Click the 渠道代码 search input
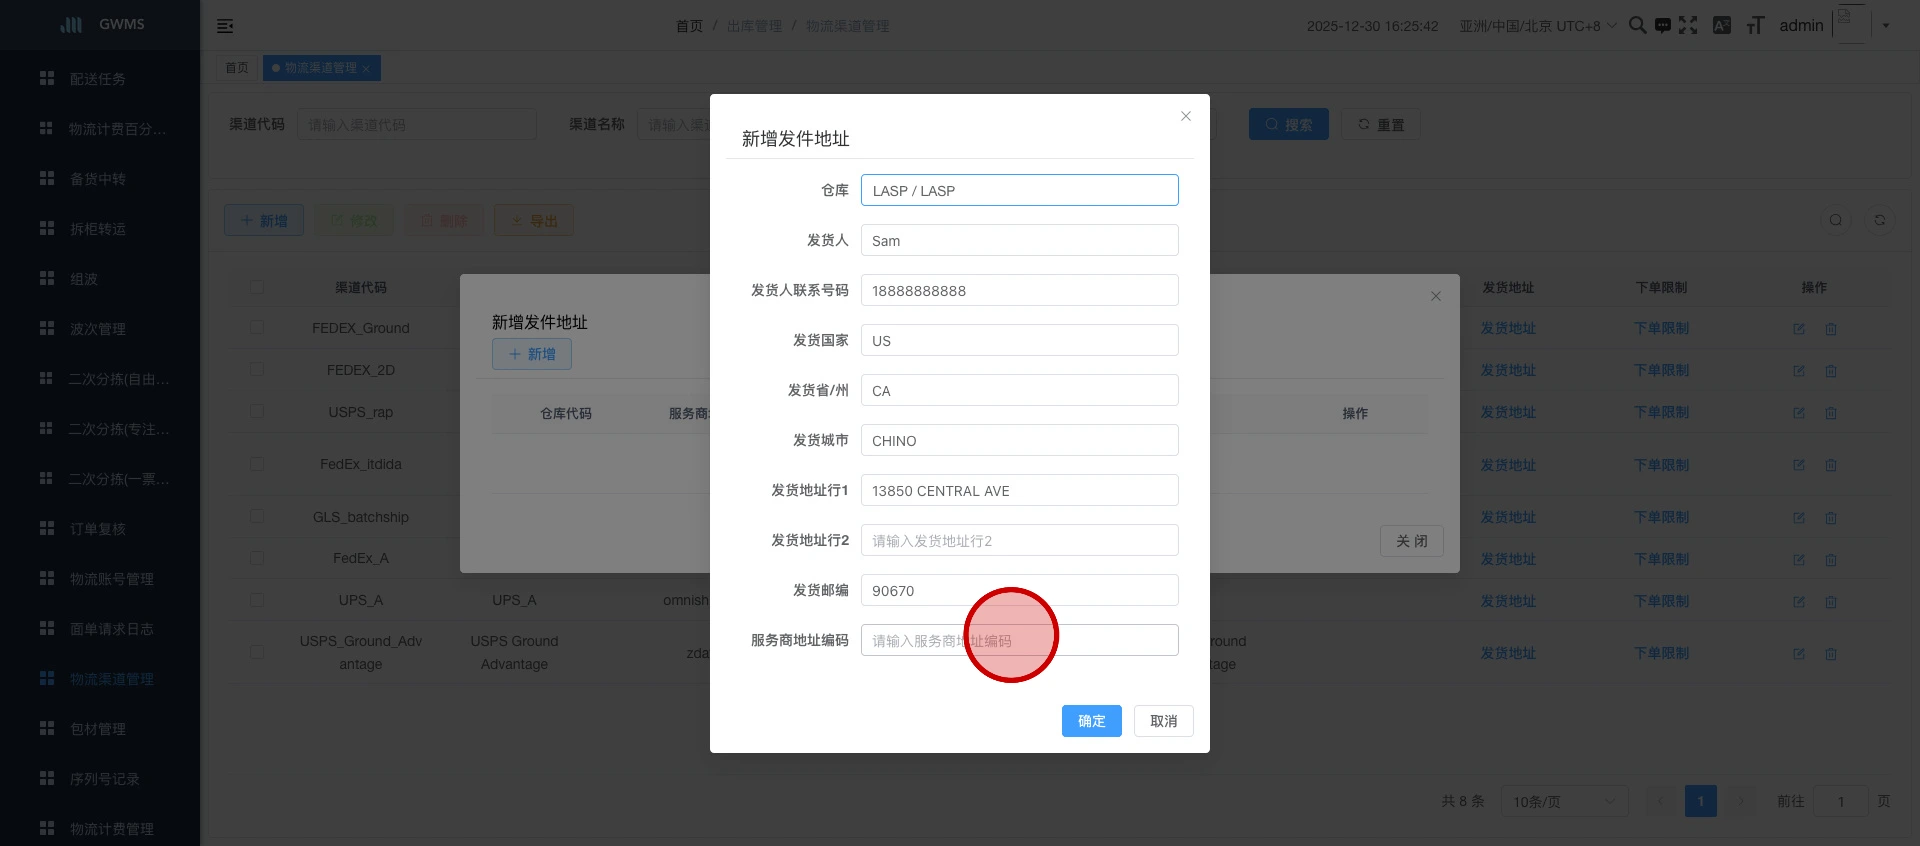Screen dimensions: 1920x846 pyautogui.click(x=417, y=124)
